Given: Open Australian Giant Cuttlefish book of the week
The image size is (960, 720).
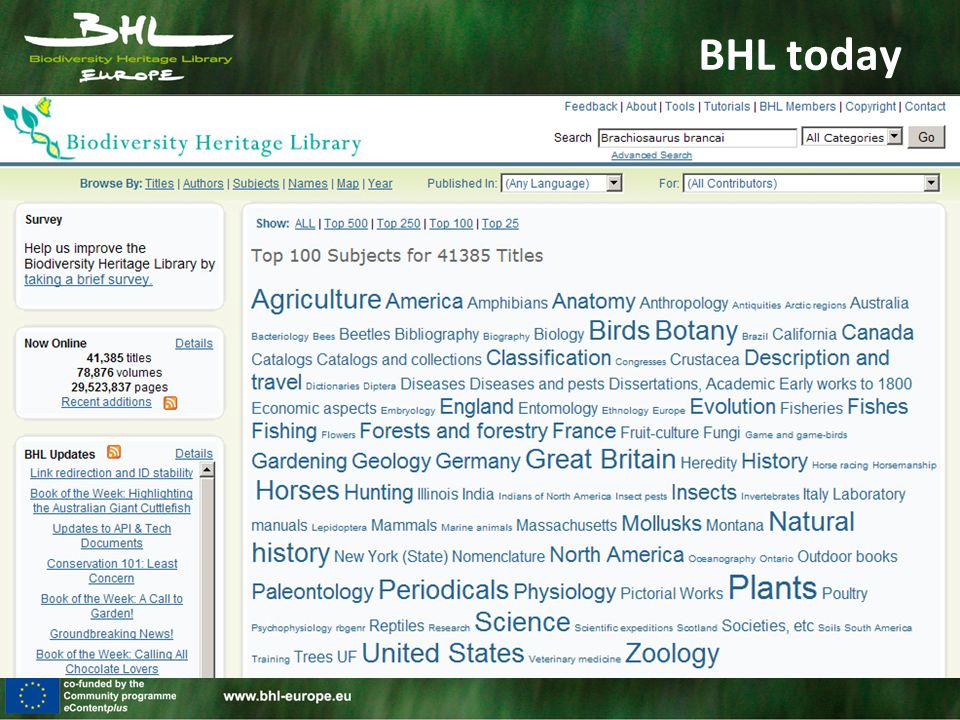Looking at the screenshot, I should pyautogui.click(x=111, y=501).
